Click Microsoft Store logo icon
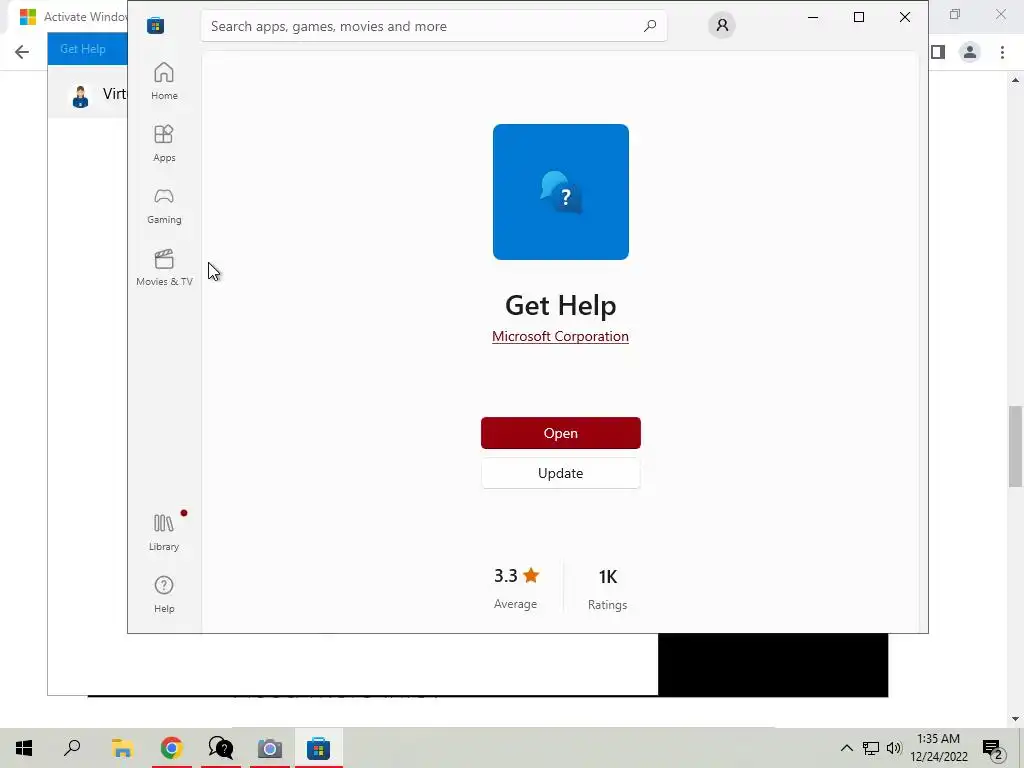Viewport: 1024px width, 768px height. click(155, 25)
